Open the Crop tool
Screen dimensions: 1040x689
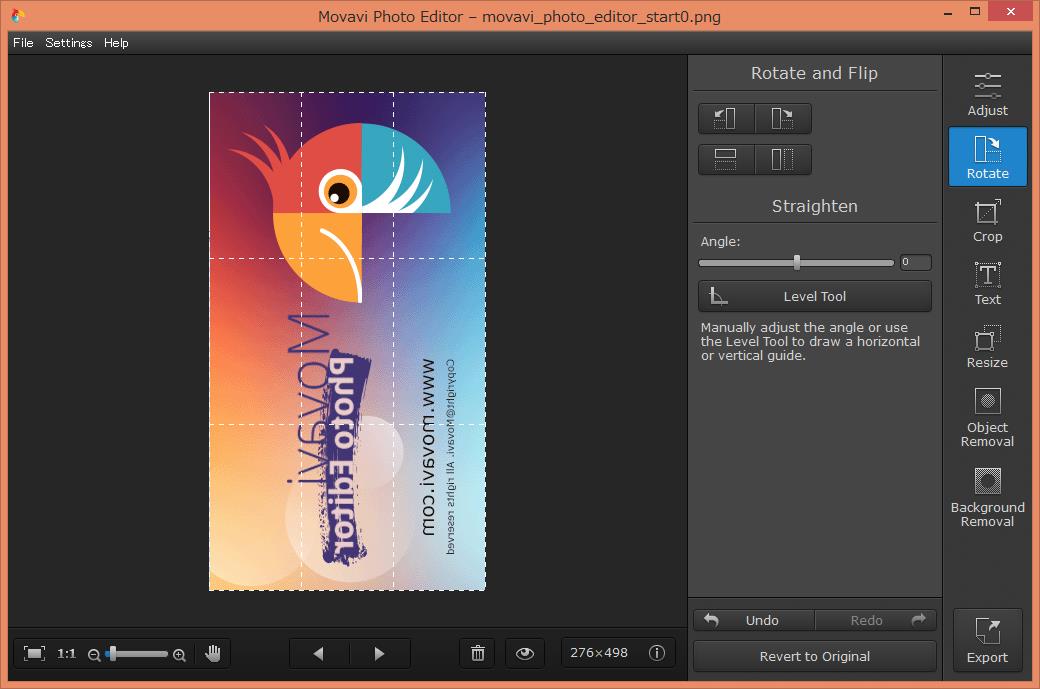[x=988, y=221]
